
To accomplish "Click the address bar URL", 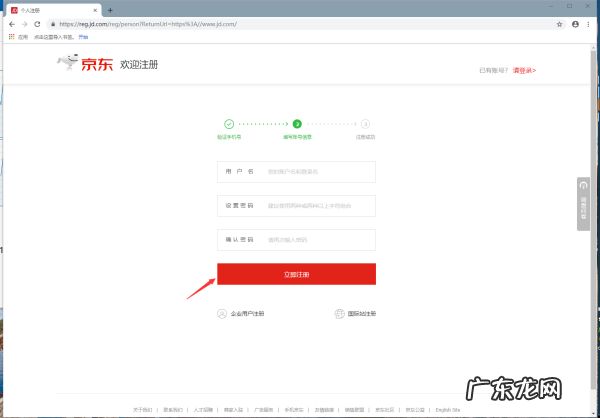I will pos(200,22).
